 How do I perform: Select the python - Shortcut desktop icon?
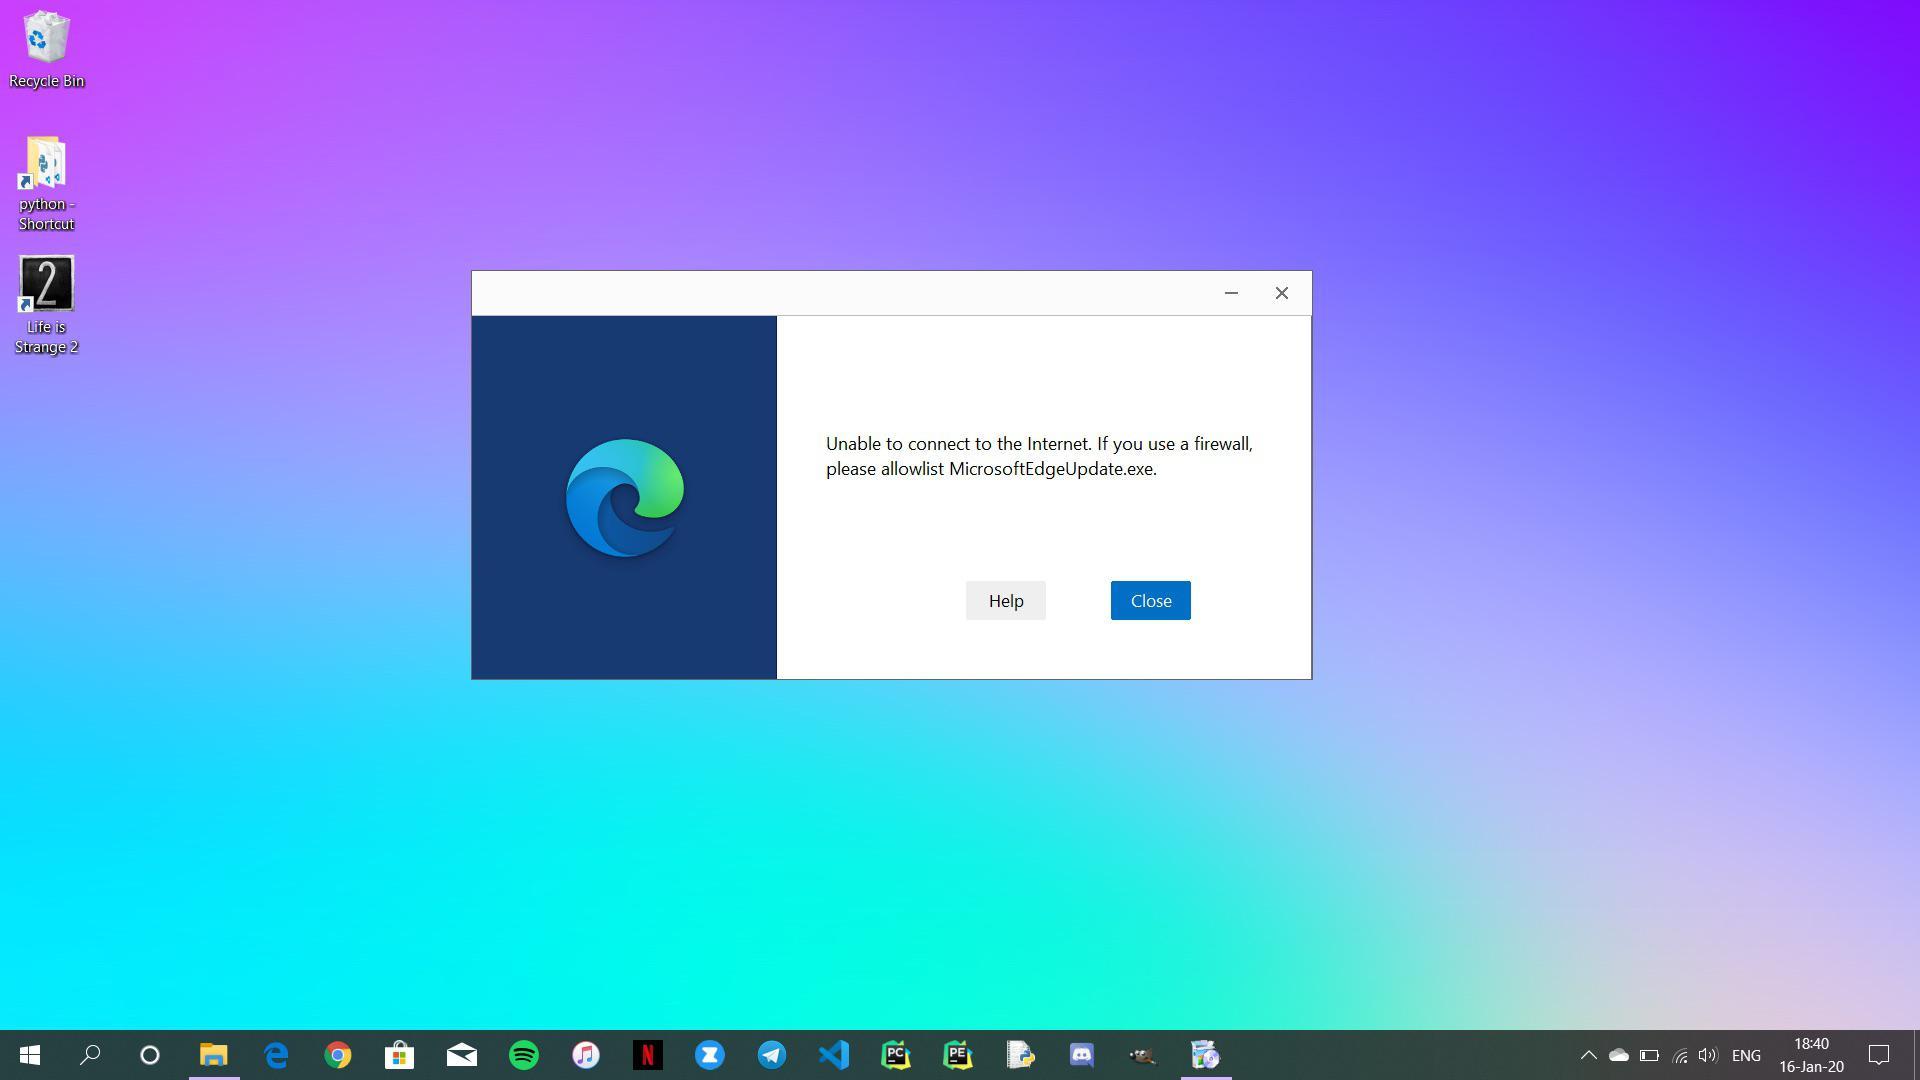[46, 183]
